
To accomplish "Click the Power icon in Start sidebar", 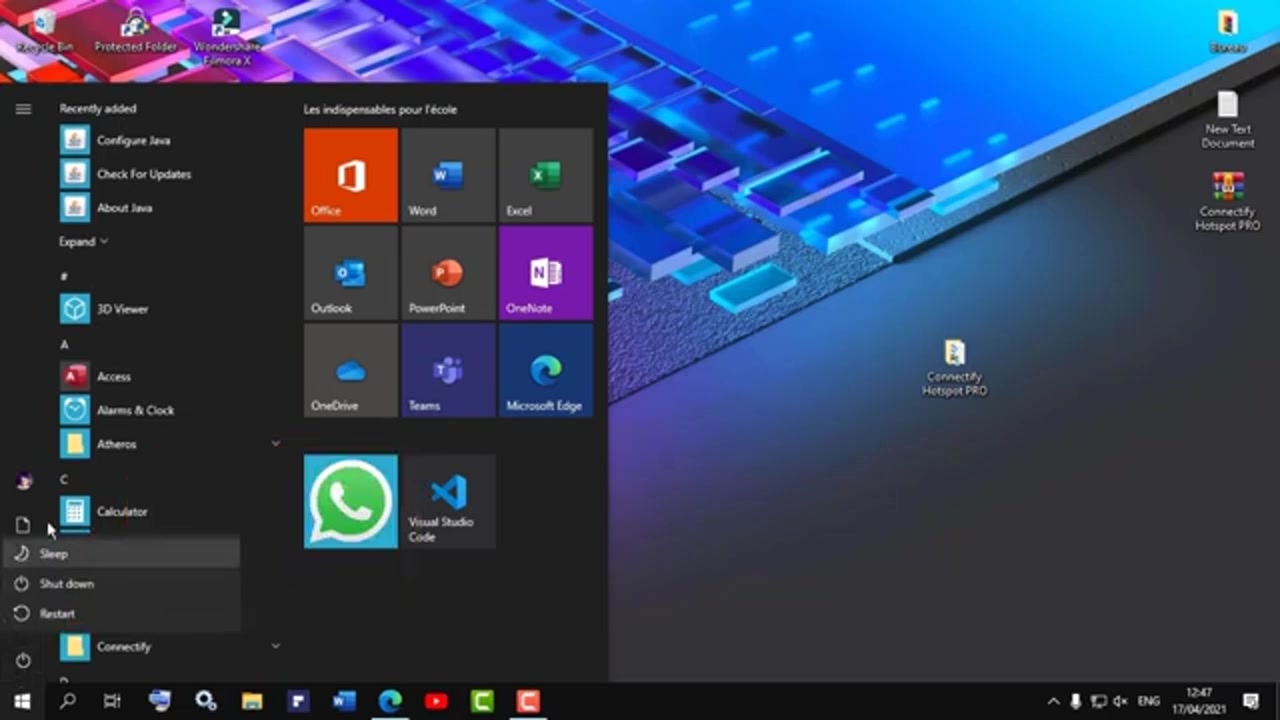I will coord(23,660).
